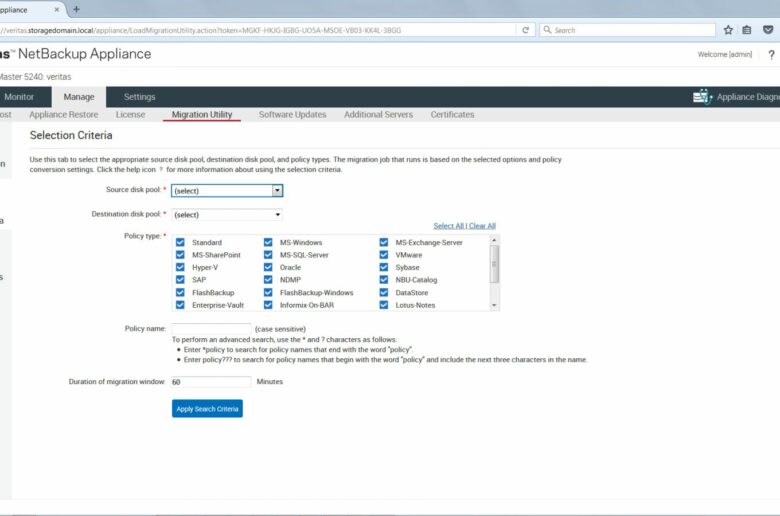Open the Source disk pool dropdown

[x=227, y=191]
